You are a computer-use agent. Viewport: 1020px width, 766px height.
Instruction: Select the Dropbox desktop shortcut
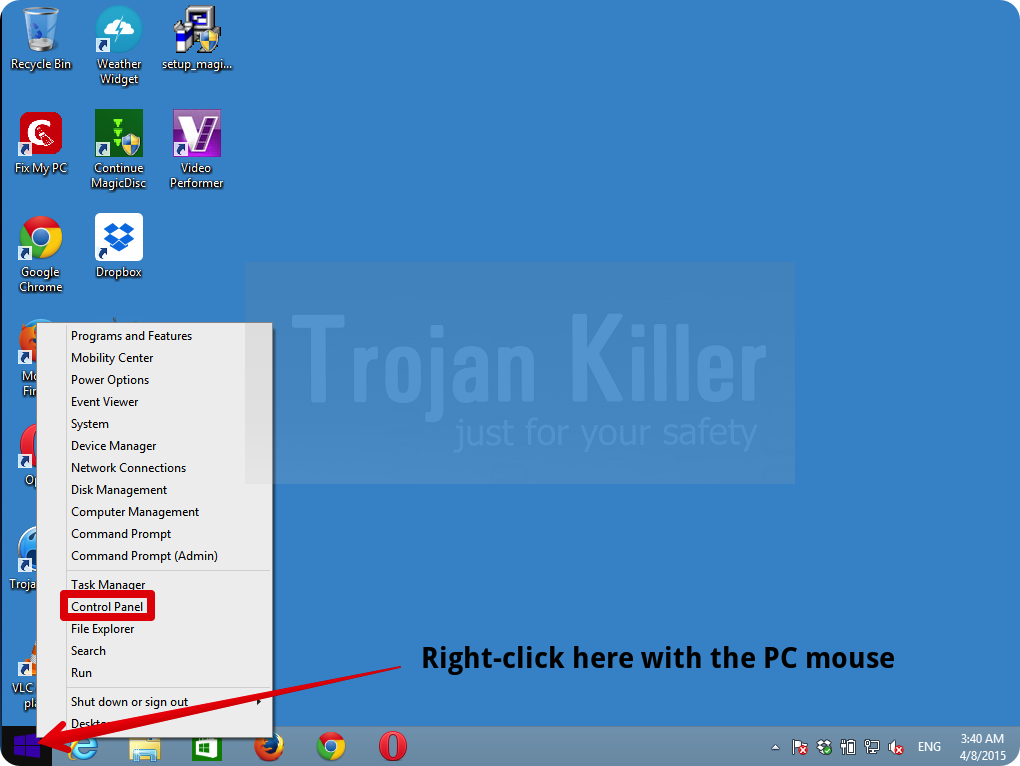119,246
